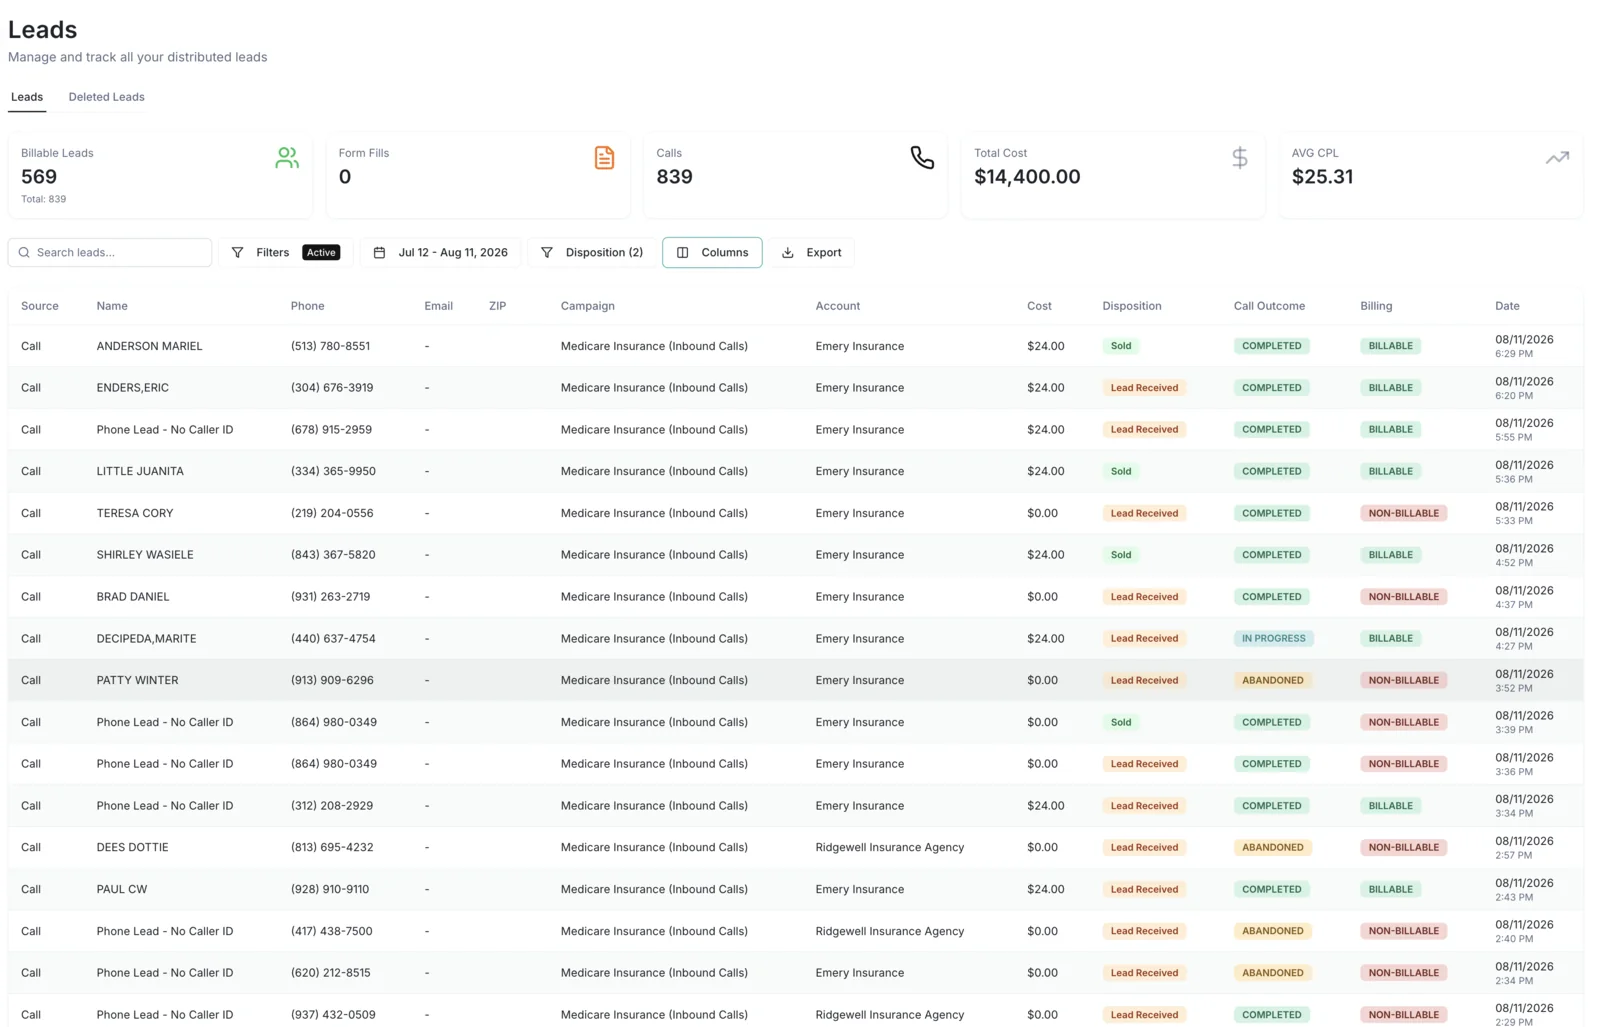Screen dimensions: 1600x1027
Task: Sort by the Source column header
Action: [40, 306]
